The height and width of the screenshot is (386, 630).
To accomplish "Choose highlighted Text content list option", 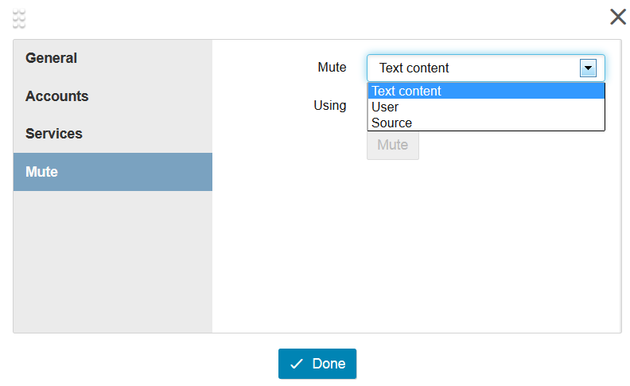I will pyautogui.click(x=486, y=91).
